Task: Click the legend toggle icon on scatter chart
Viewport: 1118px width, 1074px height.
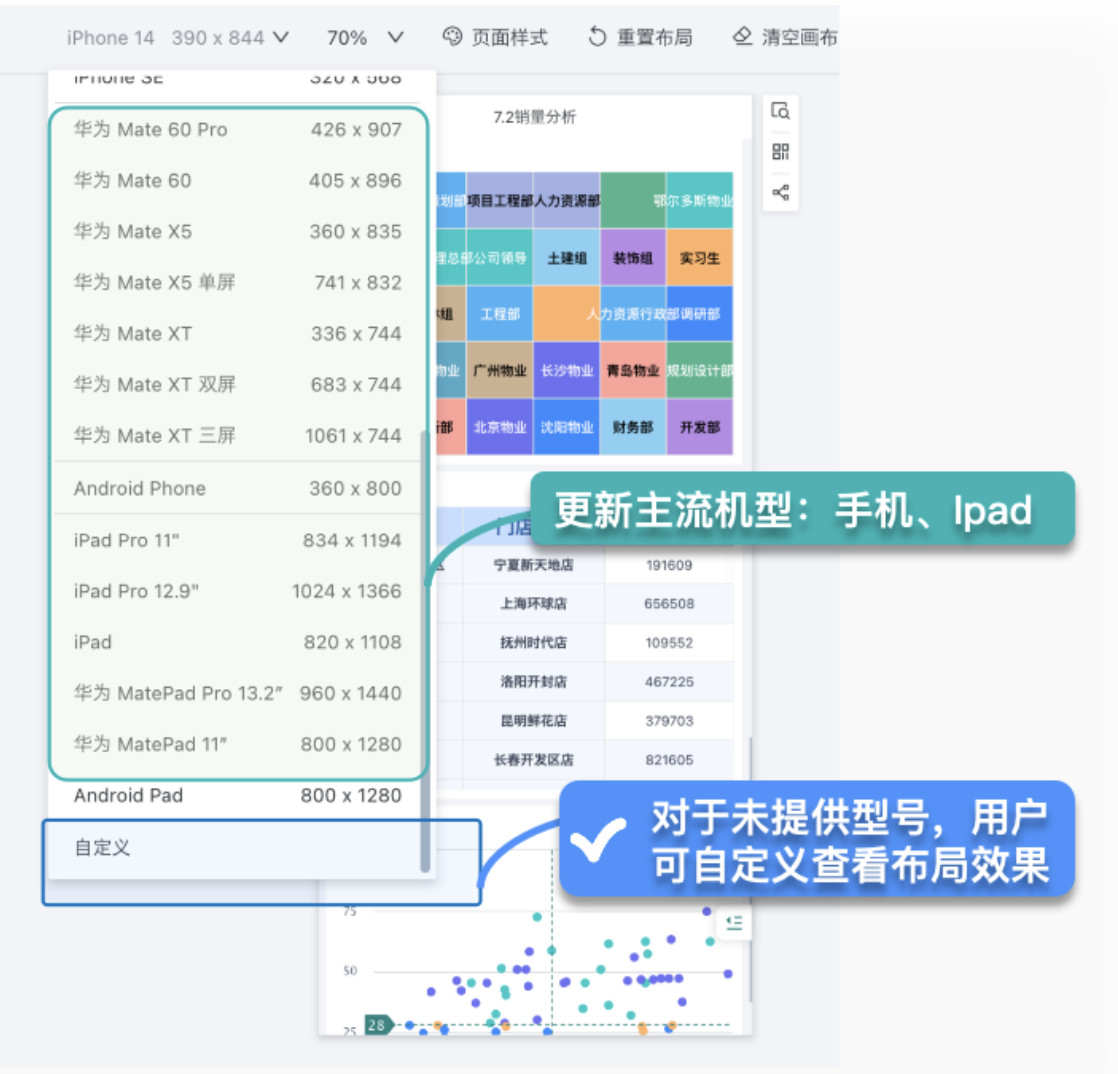Action: coord(734,923)
